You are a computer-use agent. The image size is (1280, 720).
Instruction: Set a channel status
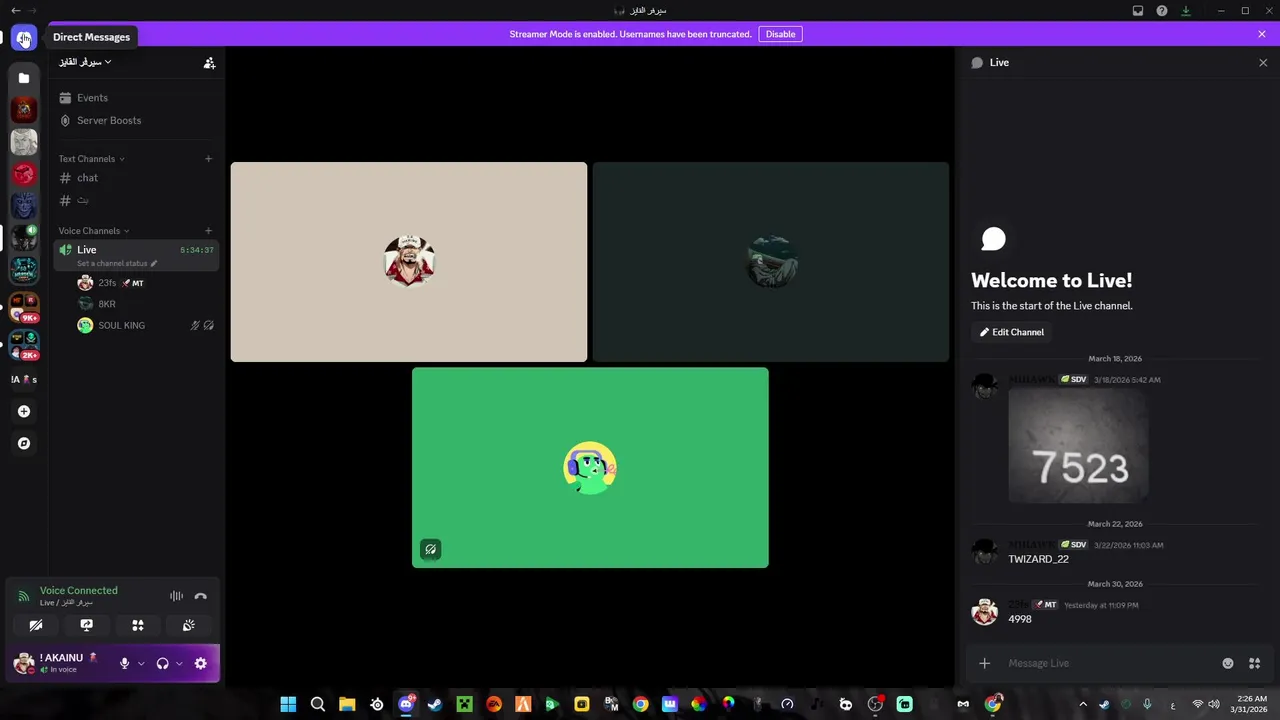pyautogui.click(x=117, y=264)
